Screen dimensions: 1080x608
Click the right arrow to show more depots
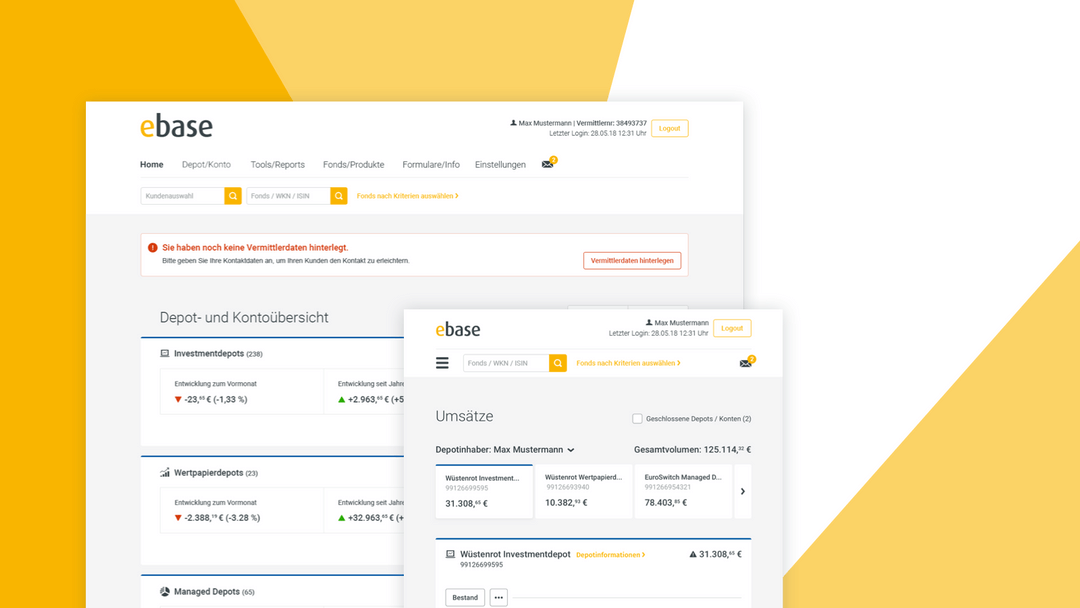pos(742,492)
